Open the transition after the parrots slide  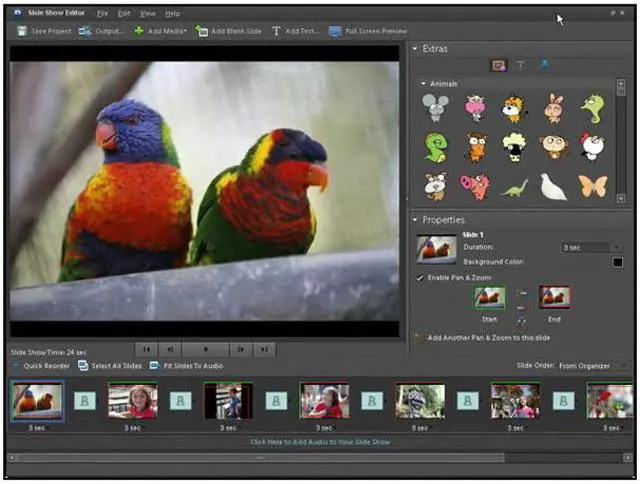[85, 401]
